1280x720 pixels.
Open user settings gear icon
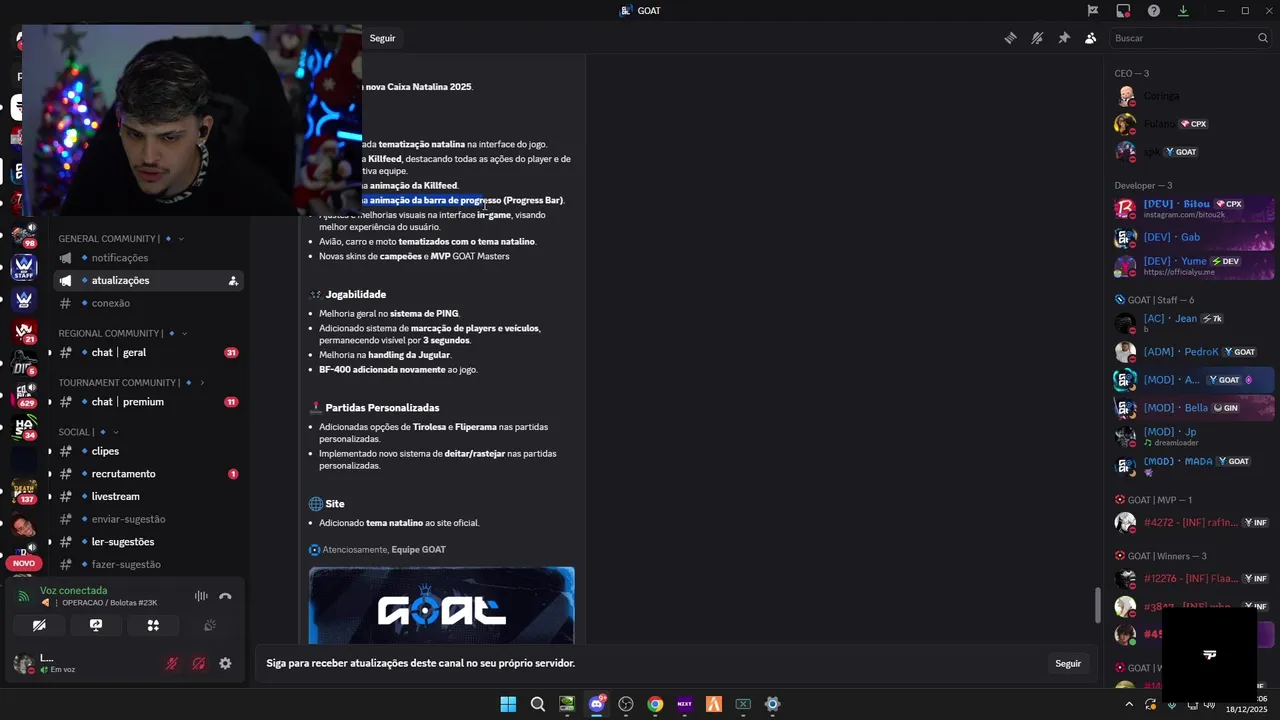click(x=225, y=663)
